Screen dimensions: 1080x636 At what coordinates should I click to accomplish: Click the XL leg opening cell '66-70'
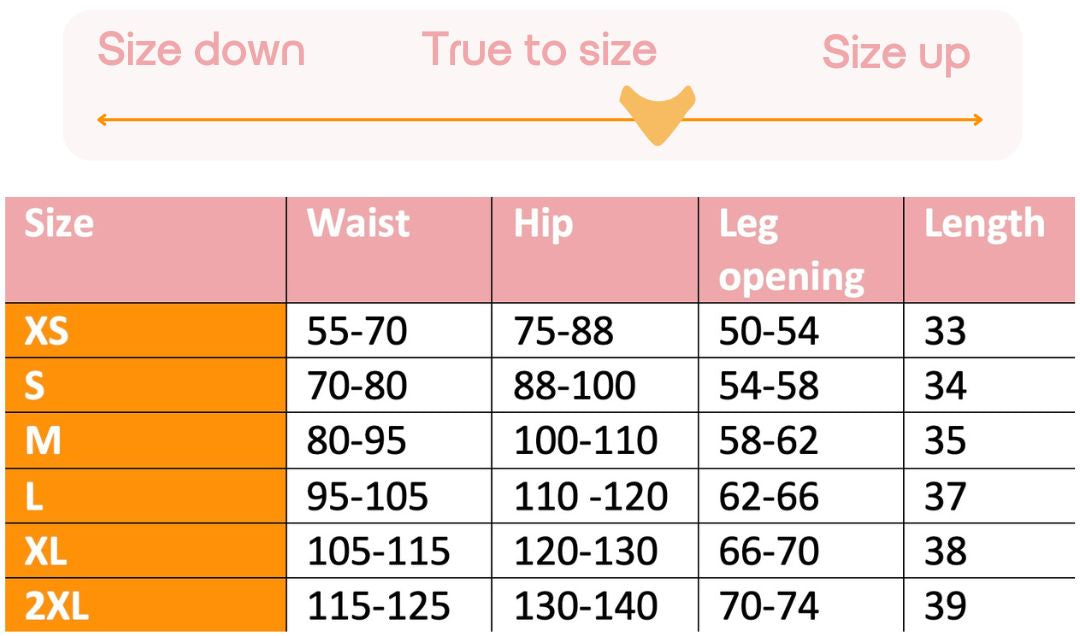click(x=768, y=550)
